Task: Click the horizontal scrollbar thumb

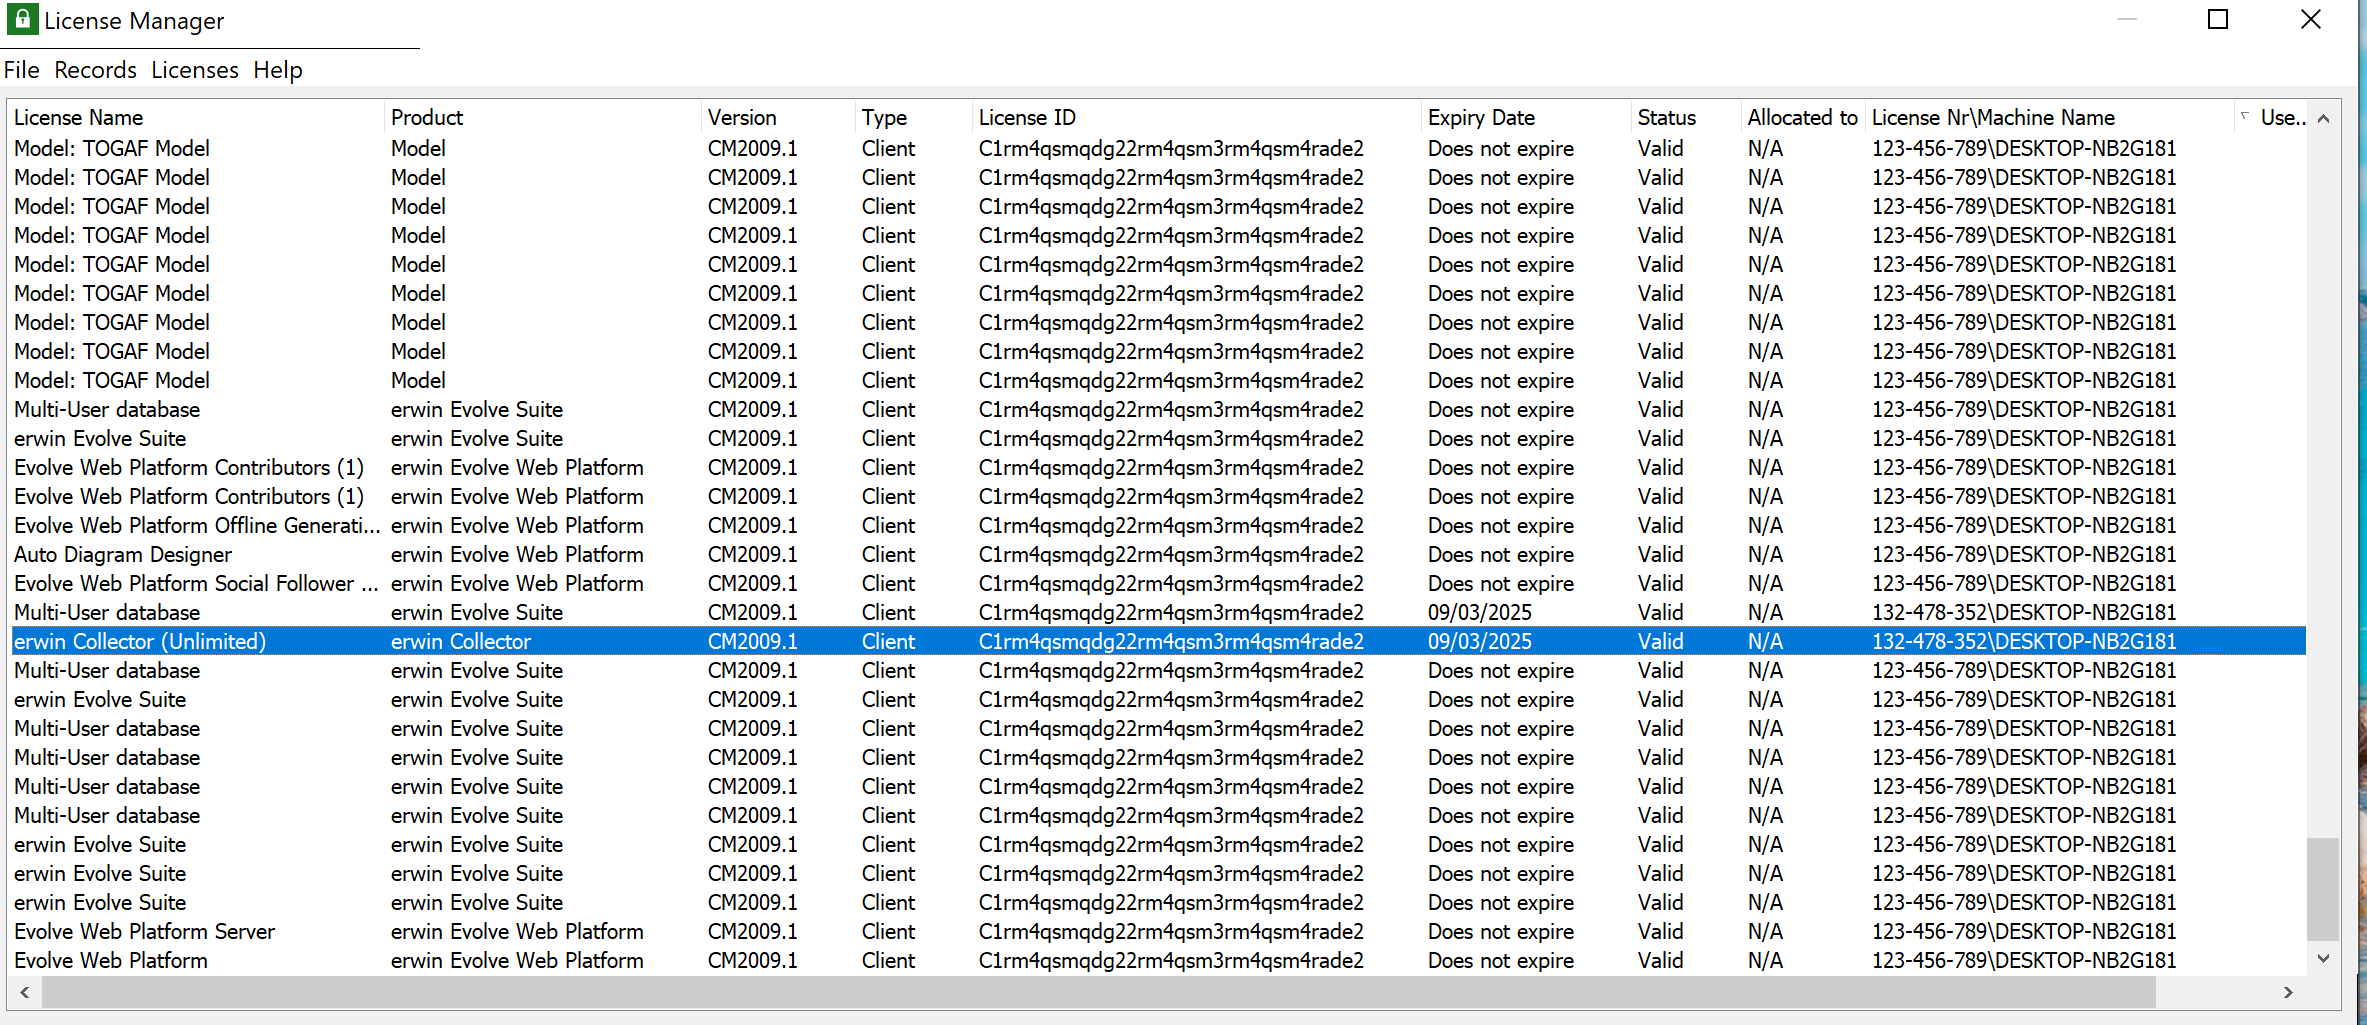Action: click(1098, 992)
